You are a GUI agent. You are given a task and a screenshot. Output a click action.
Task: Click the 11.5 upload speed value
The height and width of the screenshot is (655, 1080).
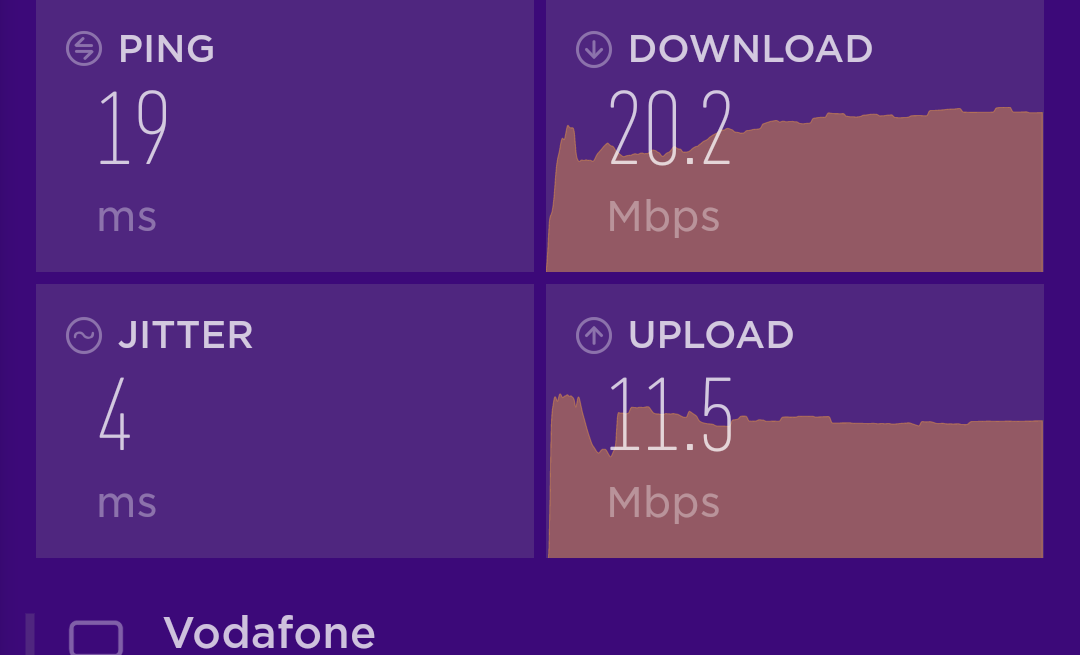tap(670, 414)
